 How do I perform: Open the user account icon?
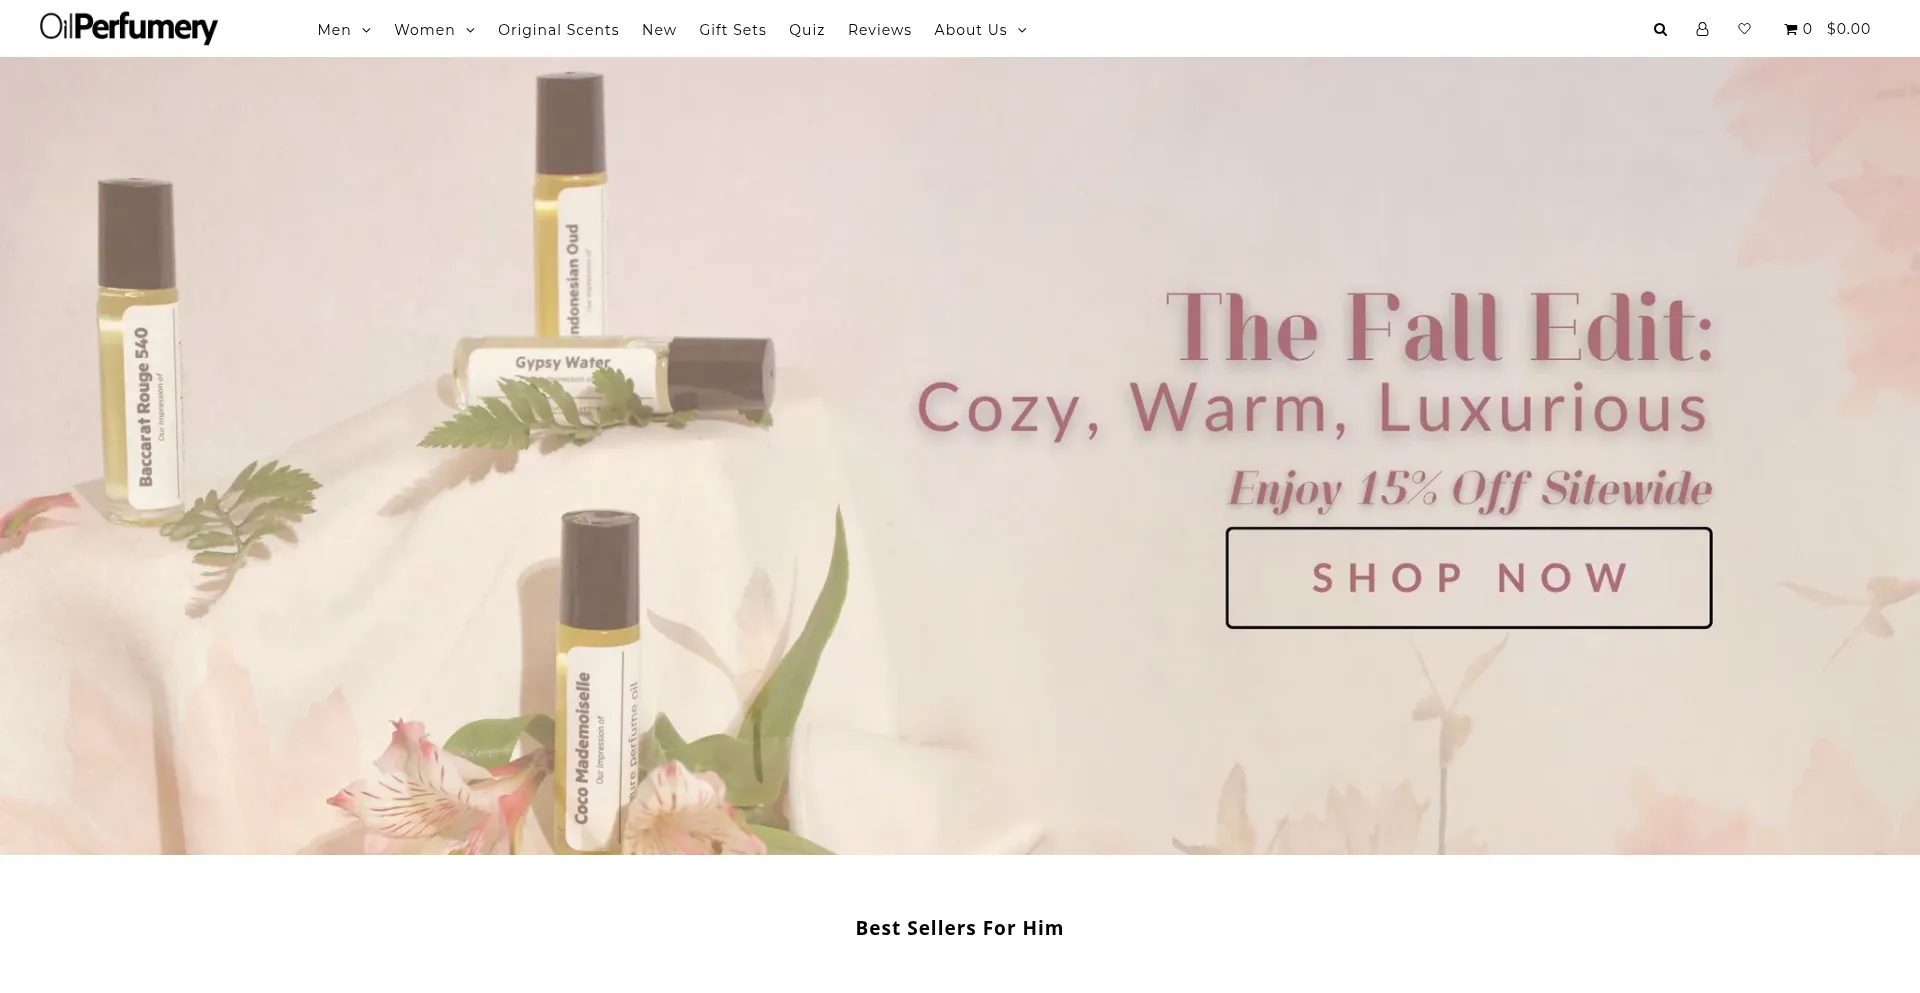1702,29
